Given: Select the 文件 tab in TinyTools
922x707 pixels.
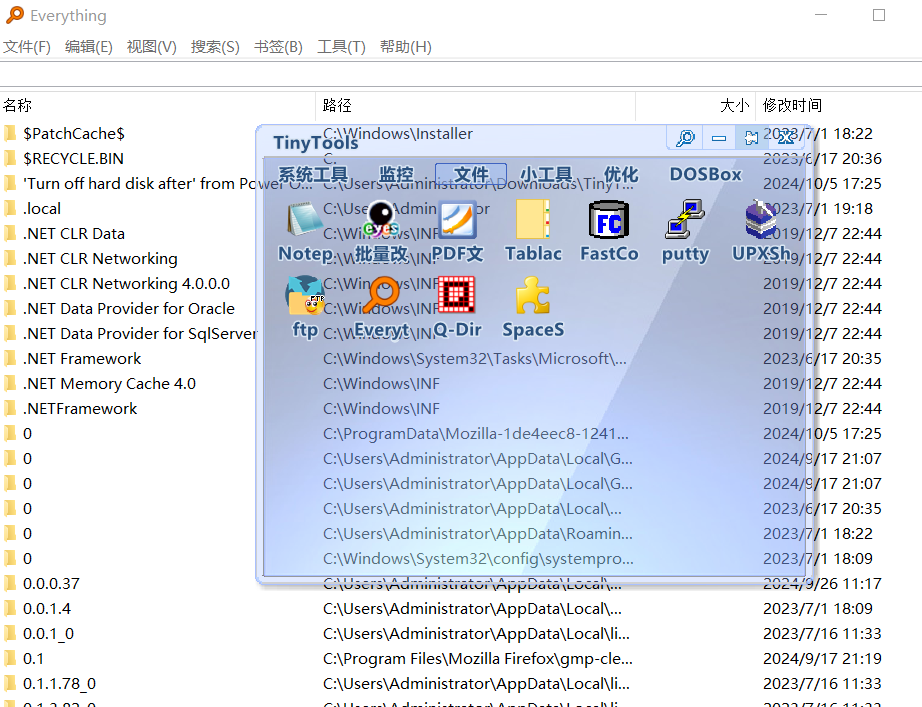Looking at the screenshot, I should click(471, 175).
